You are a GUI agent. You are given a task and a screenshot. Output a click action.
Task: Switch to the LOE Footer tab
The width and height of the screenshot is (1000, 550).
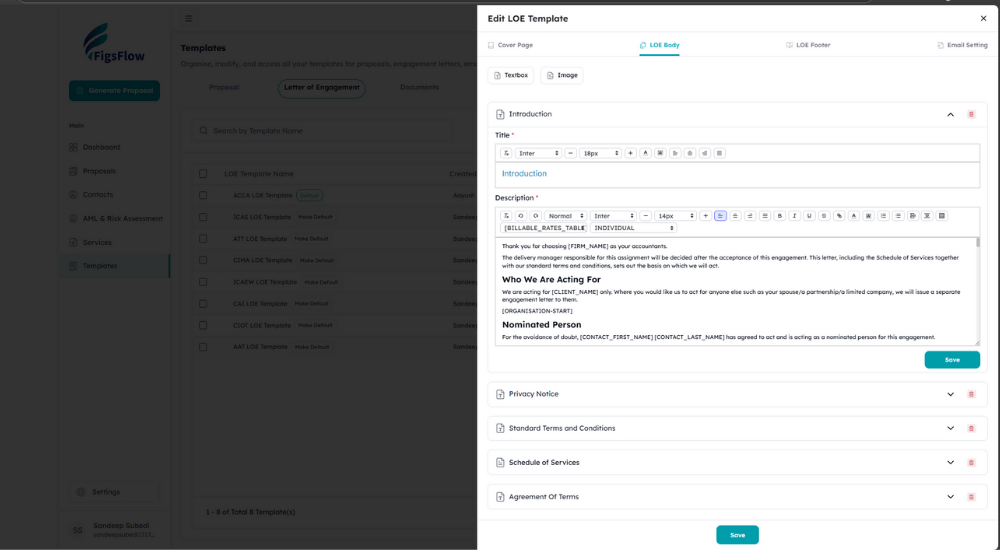tap(808, 45)
